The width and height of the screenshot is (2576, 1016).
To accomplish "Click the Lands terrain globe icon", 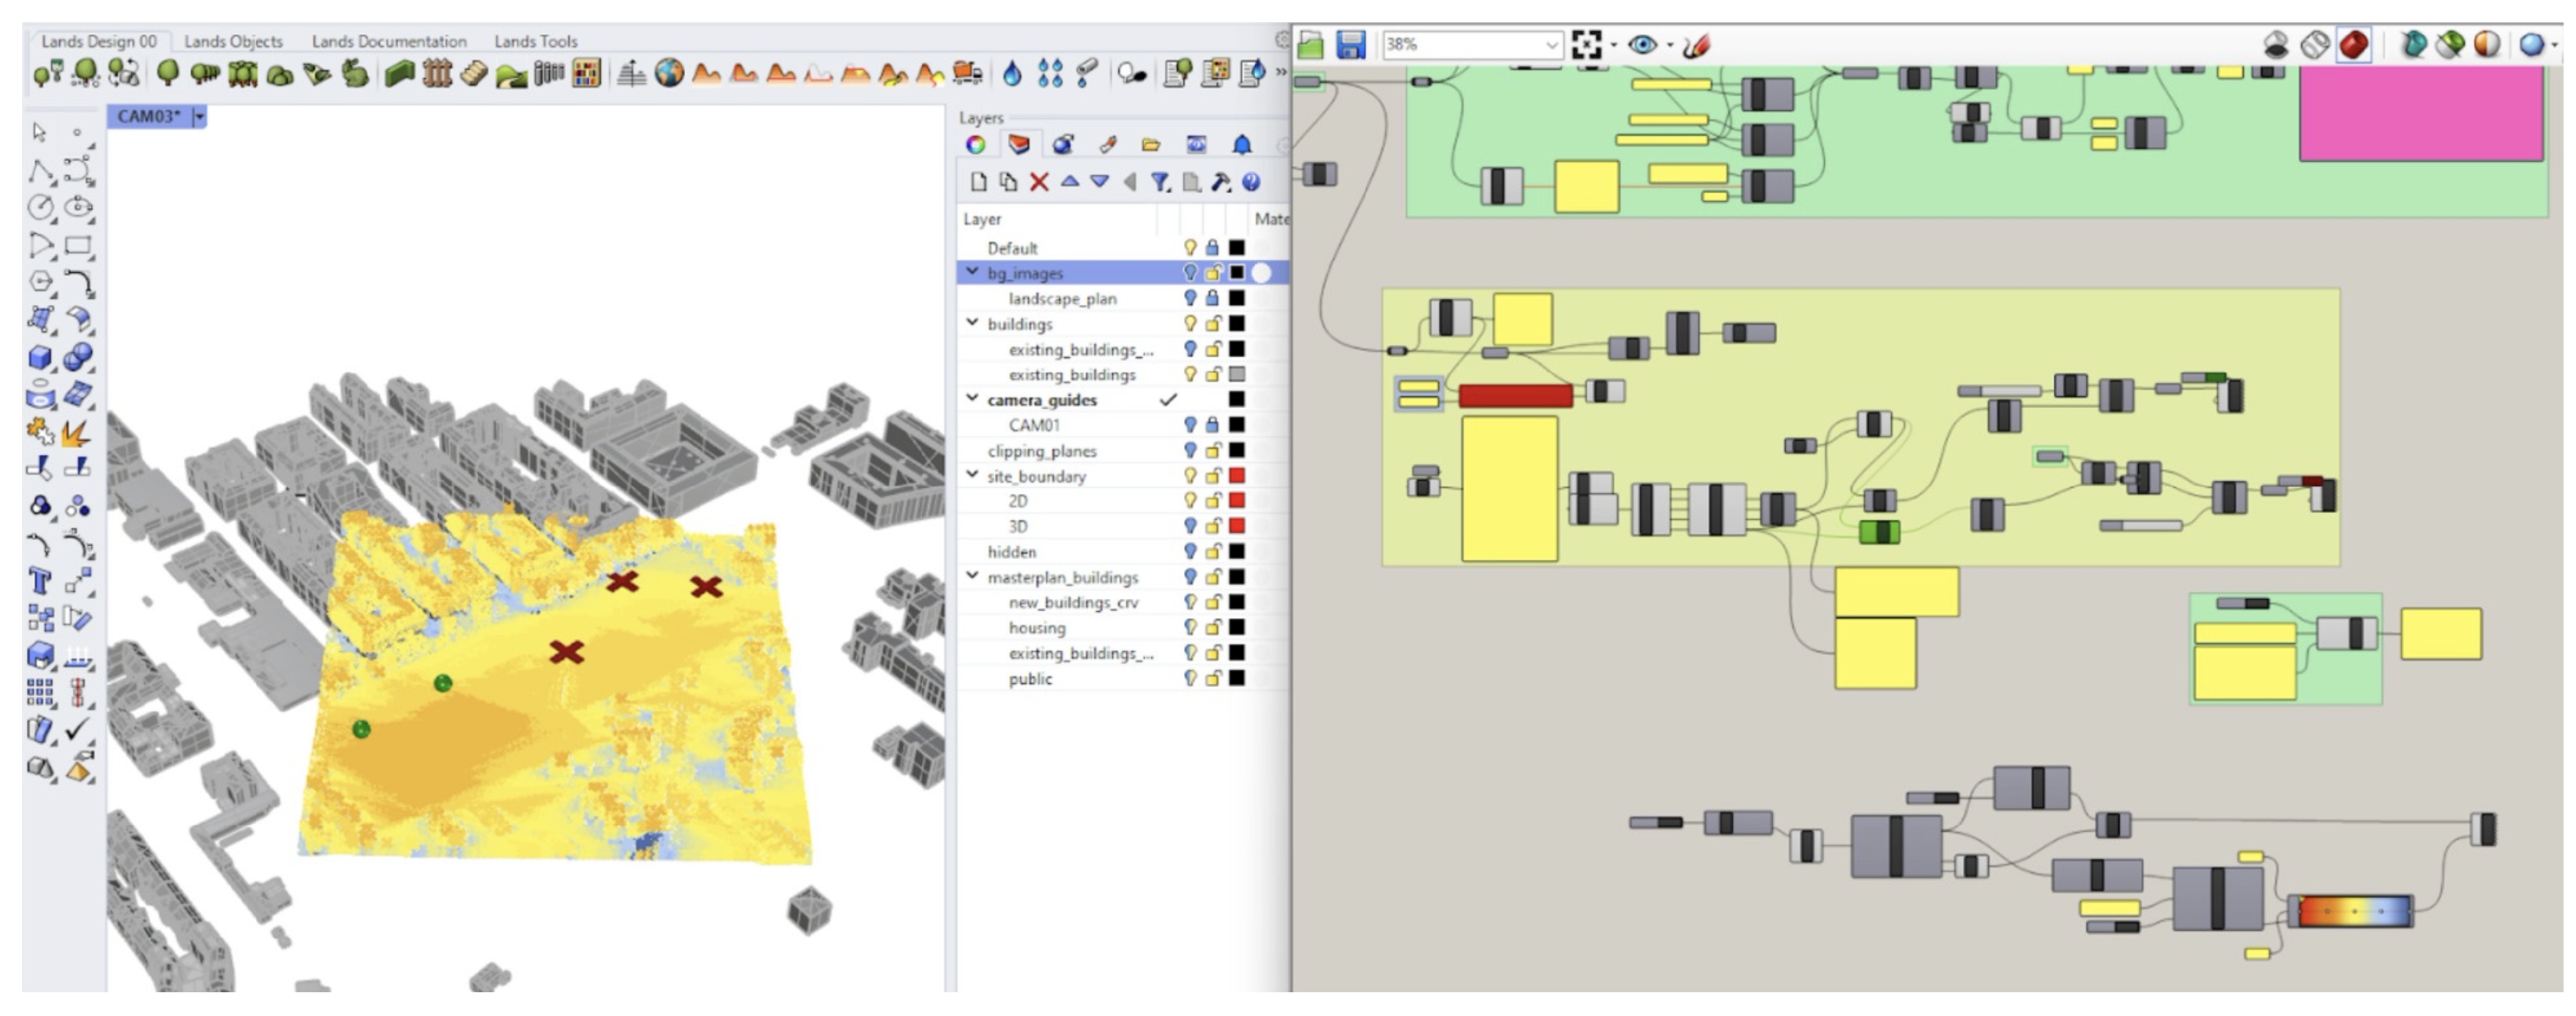I will 669,73.
